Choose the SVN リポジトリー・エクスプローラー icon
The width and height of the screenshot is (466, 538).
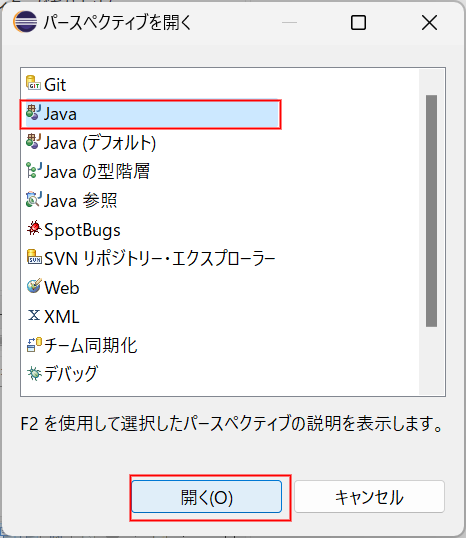pos(34,257)
